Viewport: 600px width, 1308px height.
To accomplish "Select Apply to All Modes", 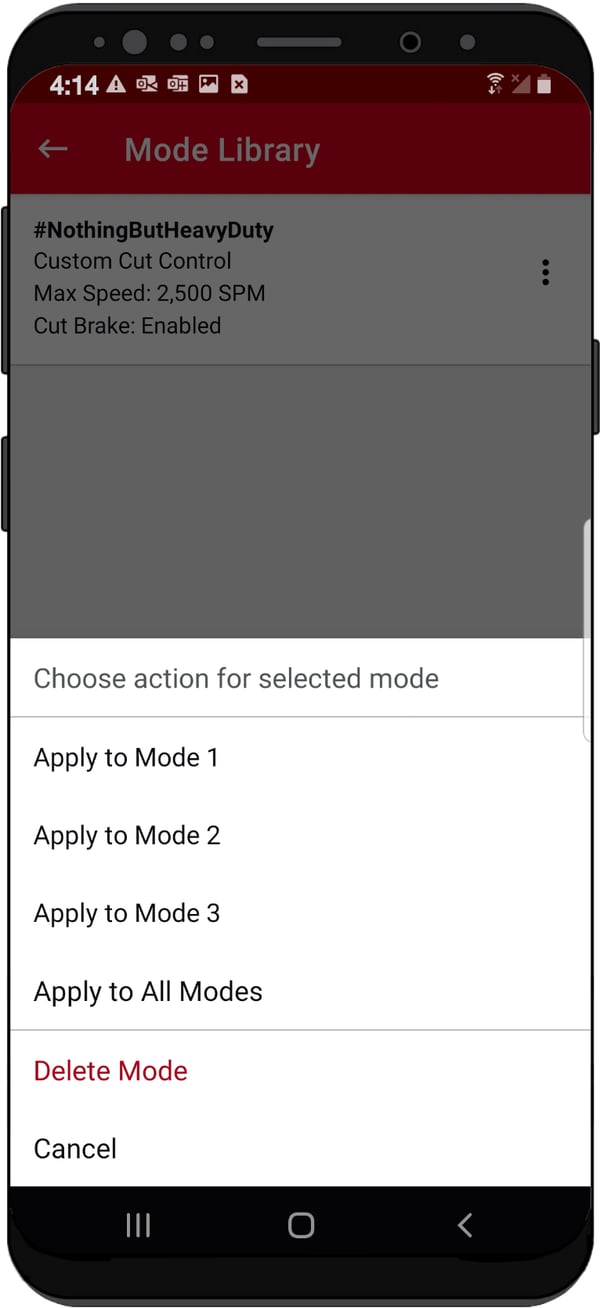I will (x=148, y=991).
